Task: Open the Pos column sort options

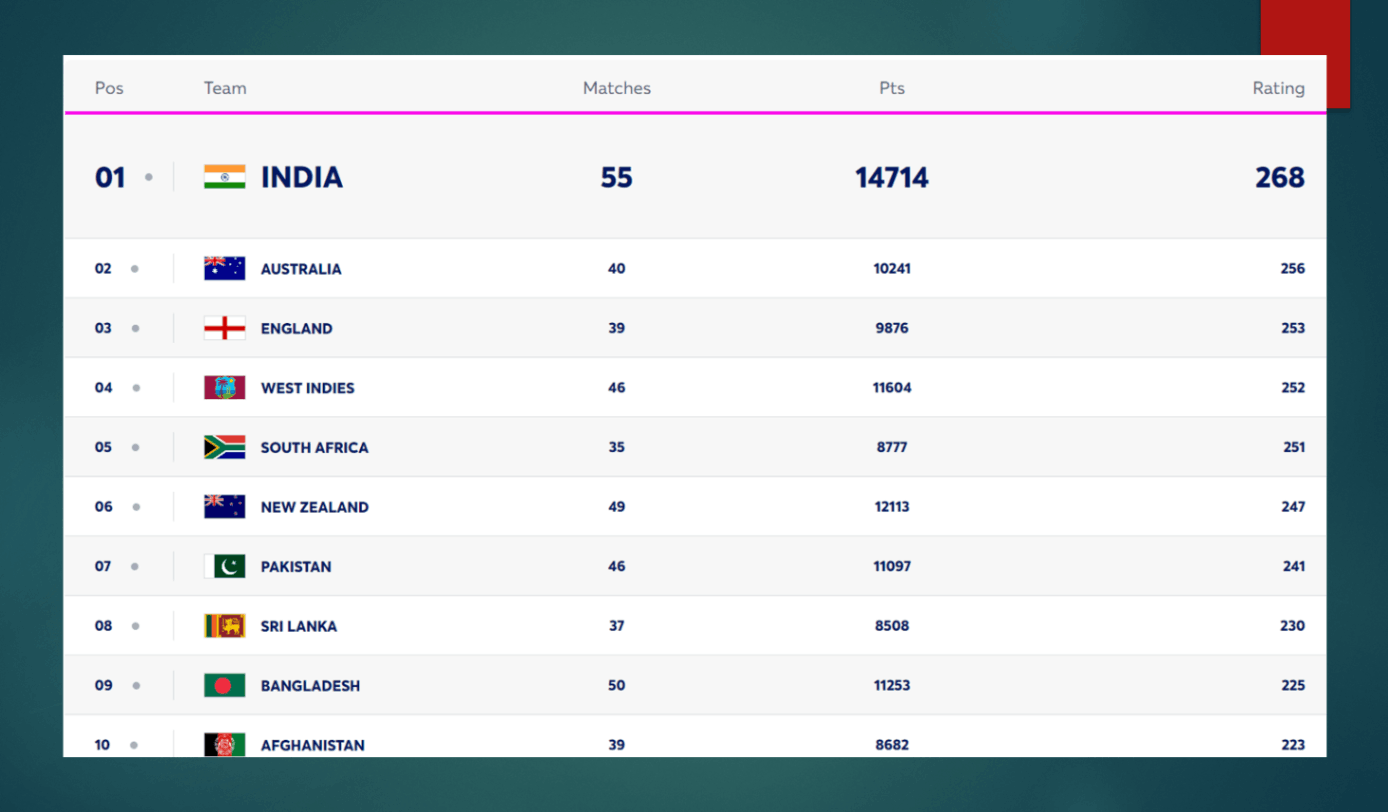Action: (x=108, y=88)
